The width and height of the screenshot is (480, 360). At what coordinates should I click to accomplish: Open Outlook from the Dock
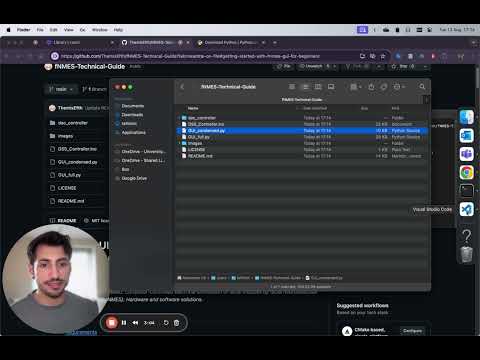tap(466, 136)
